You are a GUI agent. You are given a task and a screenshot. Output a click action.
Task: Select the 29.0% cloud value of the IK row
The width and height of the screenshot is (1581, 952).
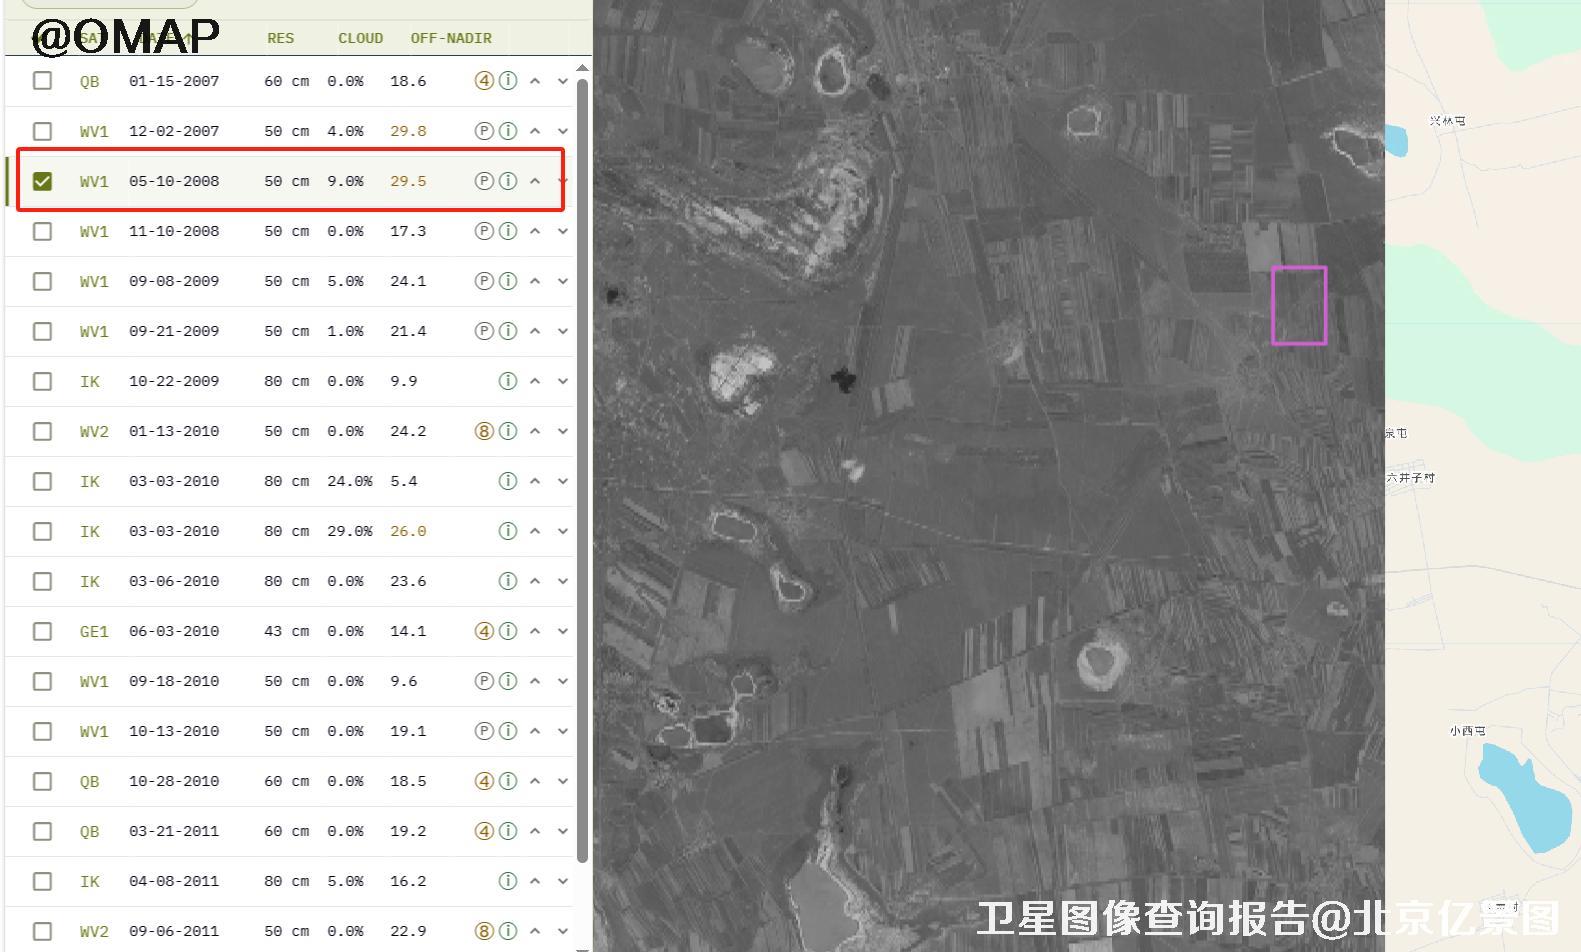349,531
